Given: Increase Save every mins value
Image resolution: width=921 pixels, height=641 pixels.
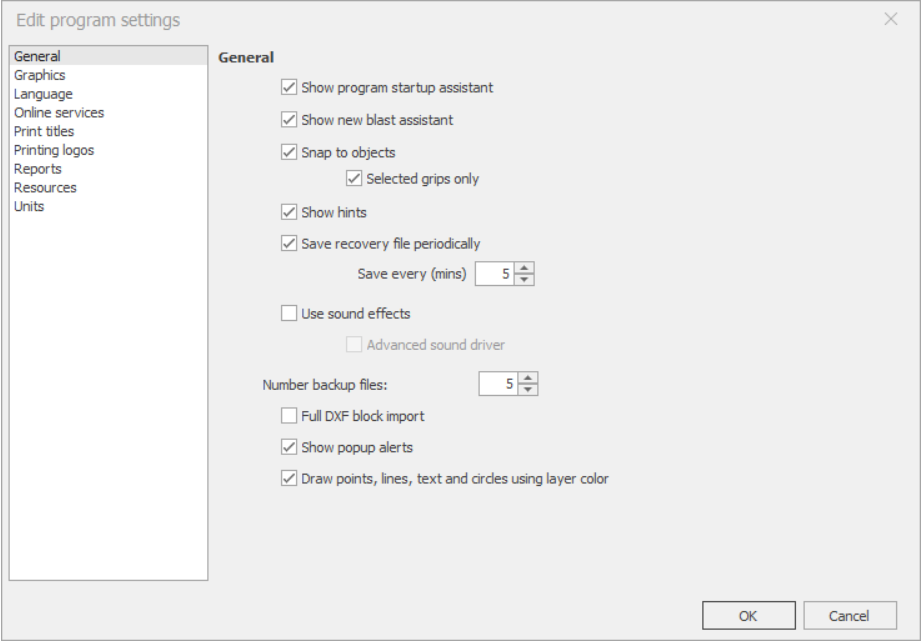Looking at the screenshot, I should pyautogui.click(x=524, y=268).
